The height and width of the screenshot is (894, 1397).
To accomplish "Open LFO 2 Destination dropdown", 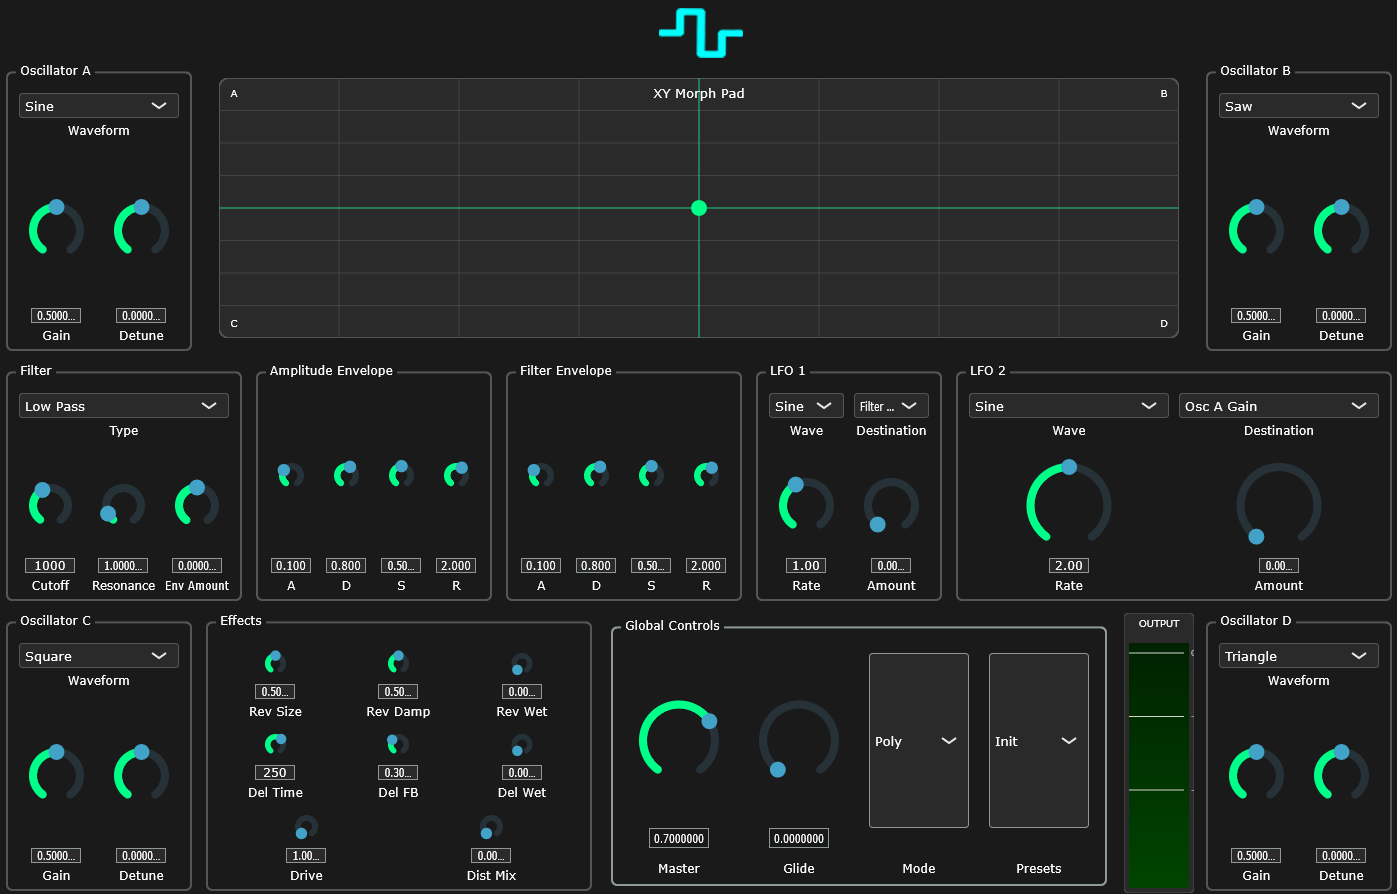I will pyautogui.click(x=1279, y=406).
